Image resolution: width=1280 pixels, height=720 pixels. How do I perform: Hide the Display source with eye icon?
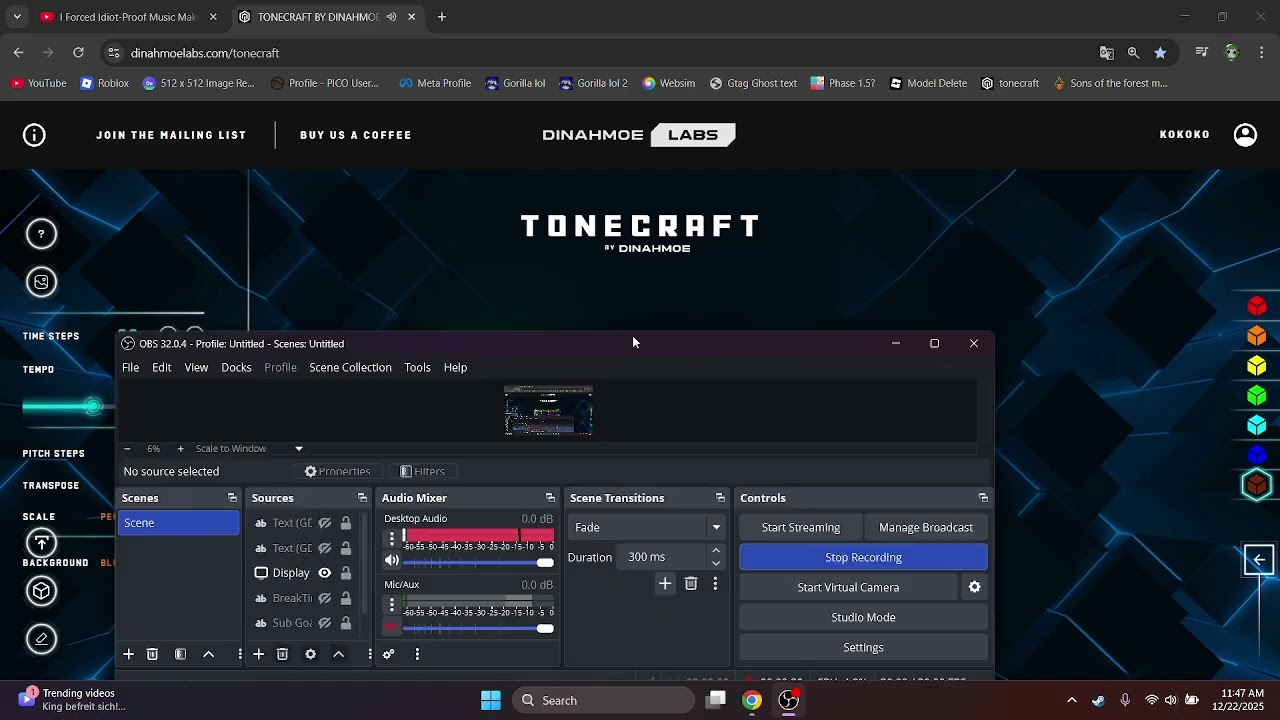point(324,573)
